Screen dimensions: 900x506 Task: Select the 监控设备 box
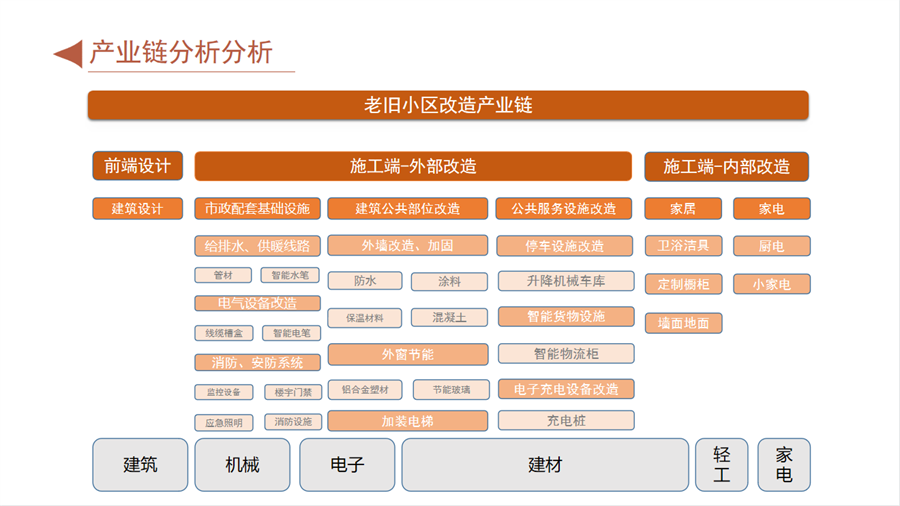[x=224, y=392]
